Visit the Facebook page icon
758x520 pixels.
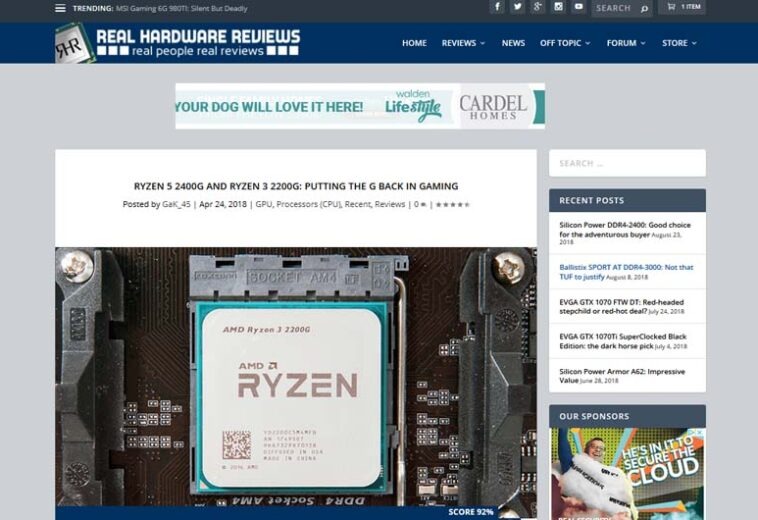pos(497,7)
